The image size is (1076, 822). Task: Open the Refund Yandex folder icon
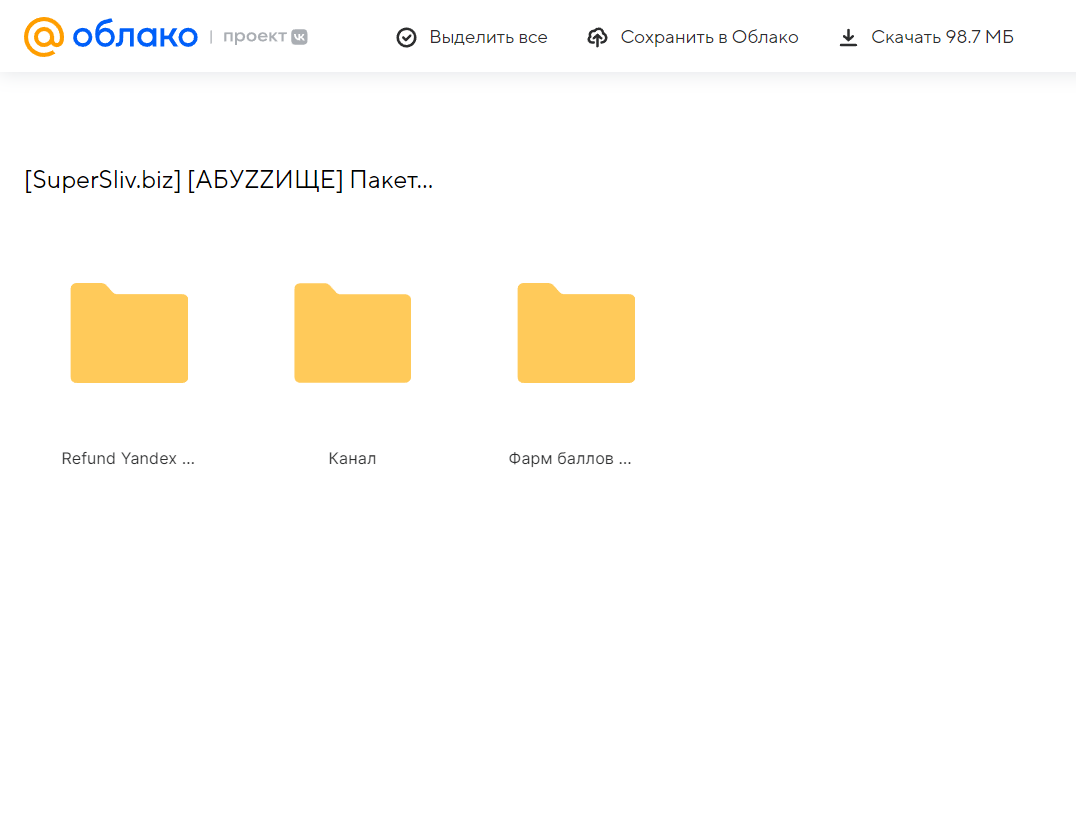tap(129, 333)
